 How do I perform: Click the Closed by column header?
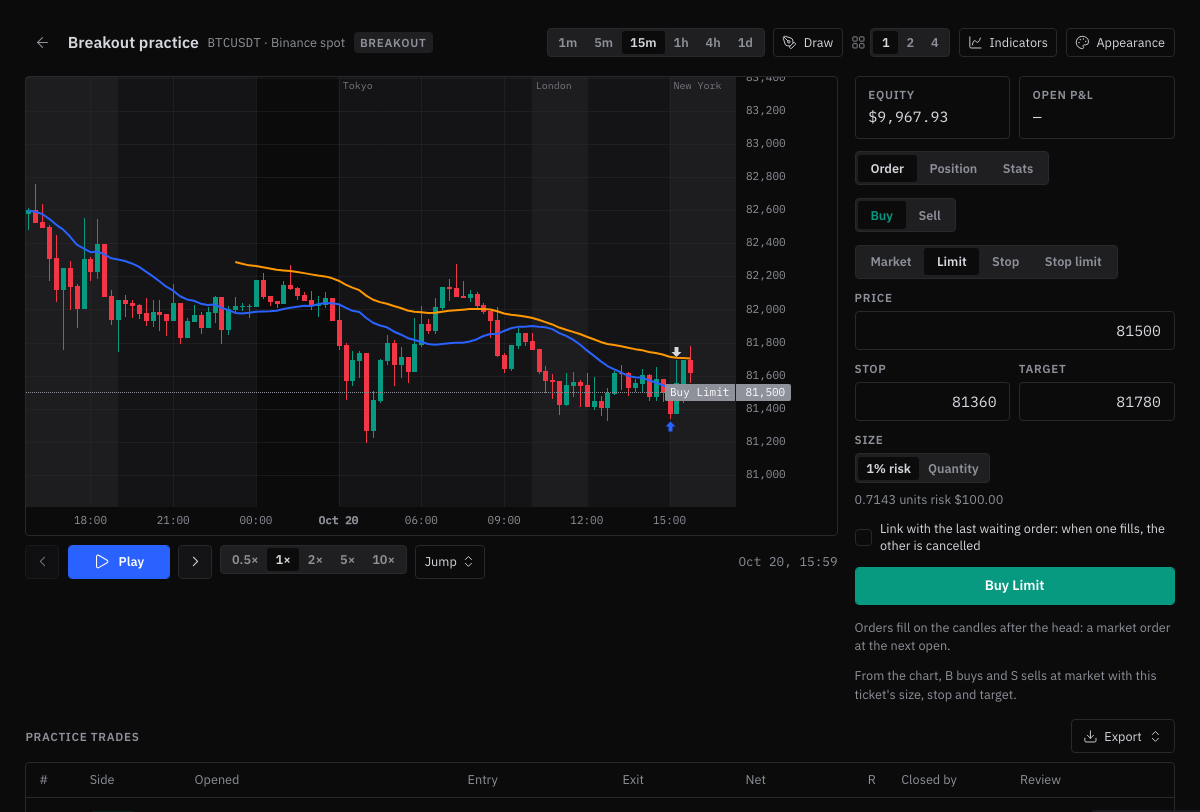click(x=929, y=780)
